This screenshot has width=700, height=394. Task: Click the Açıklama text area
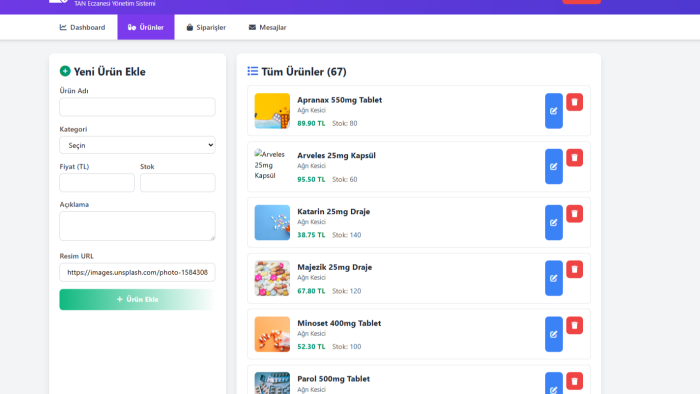[x=137, y=226]
